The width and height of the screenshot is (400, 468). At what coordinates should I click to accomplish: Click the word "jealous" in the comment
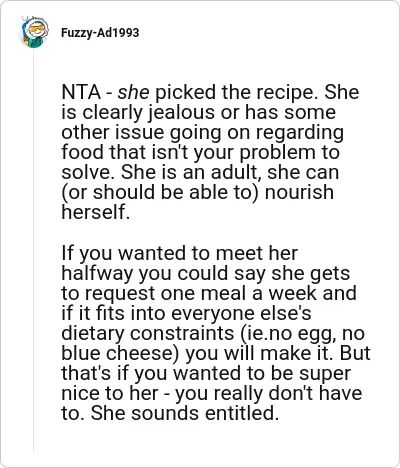click(x=182, y=112)
